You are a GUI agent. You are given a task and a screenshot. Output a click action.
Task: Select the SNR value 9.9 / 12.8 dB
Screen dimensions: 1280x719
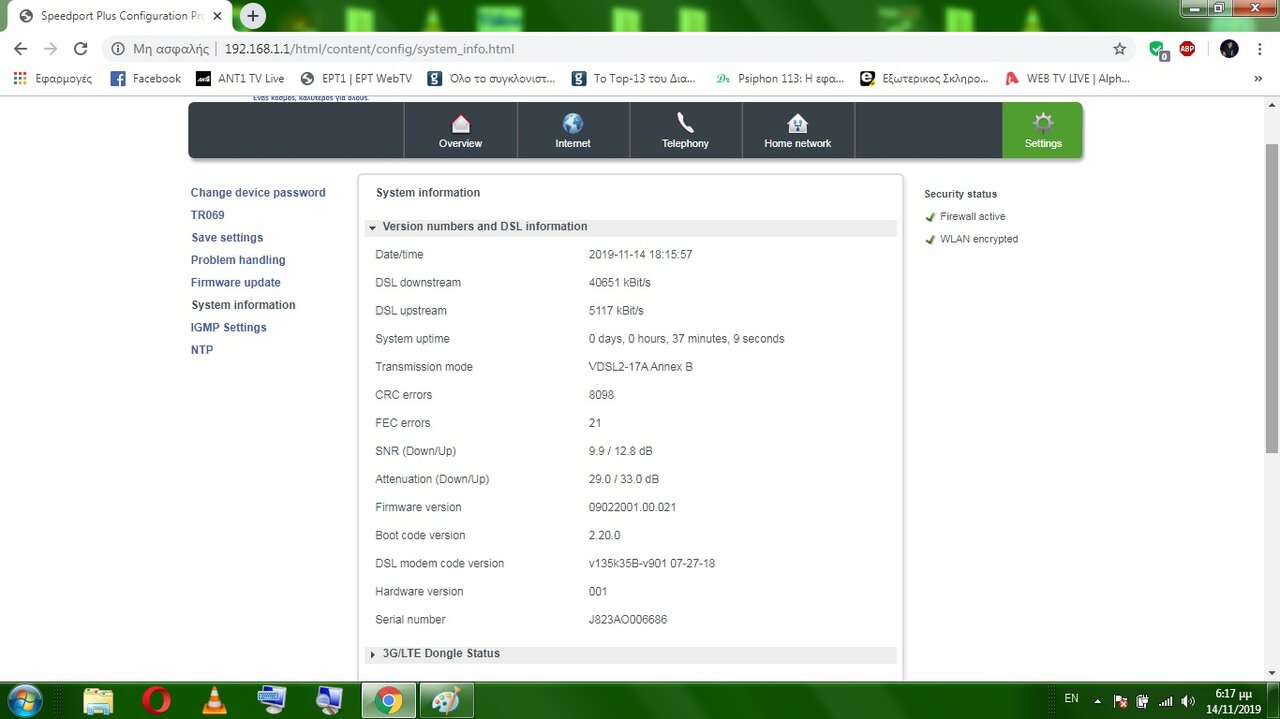[x=621, y=451]
